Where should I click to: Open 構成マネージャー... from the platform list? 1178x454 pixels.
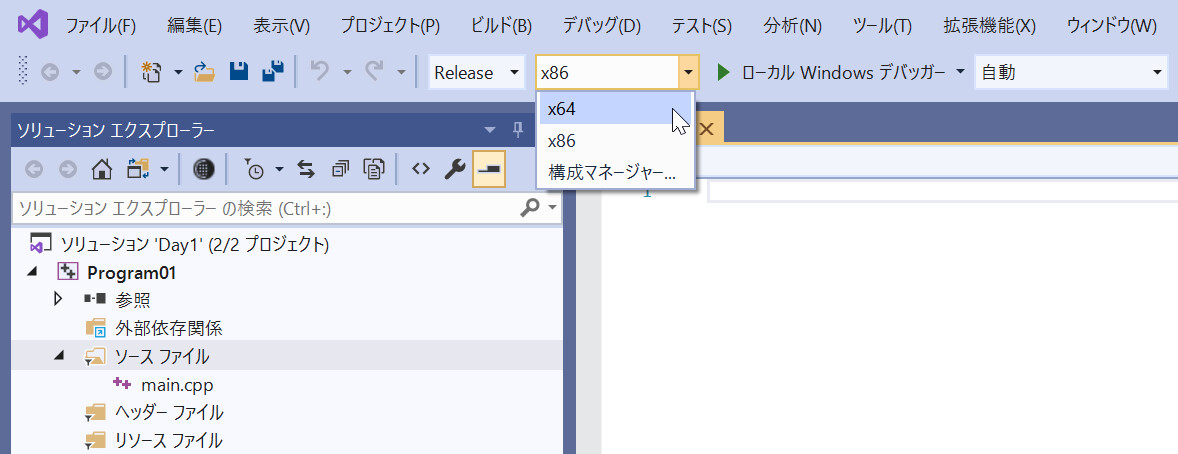pos(612,172)
